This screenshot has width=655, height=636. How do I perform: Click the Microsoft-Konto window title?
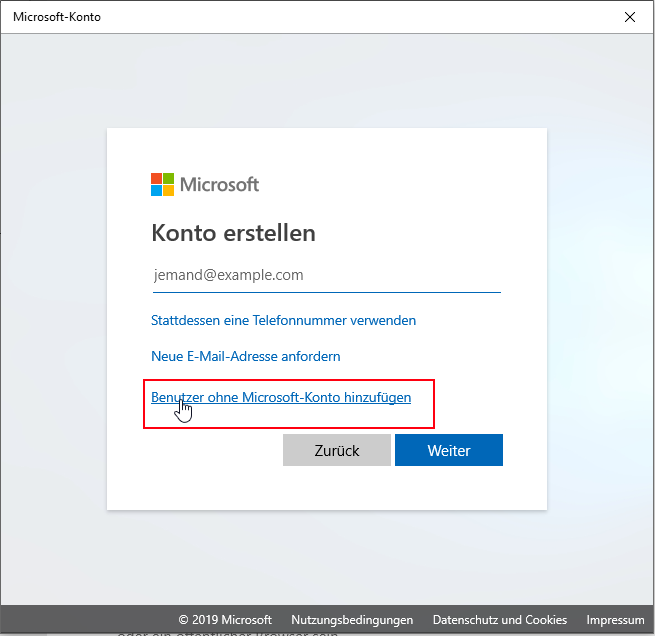click(x=57, y=17)
